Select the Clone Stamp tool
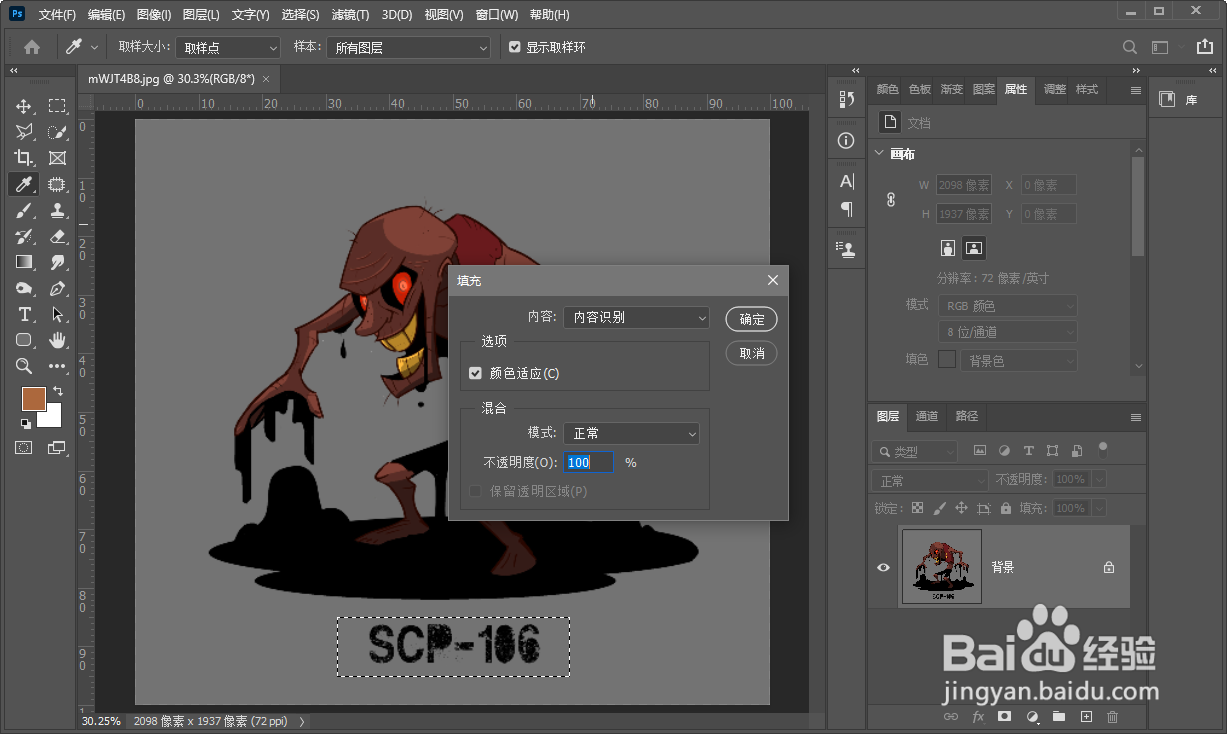The image size is (1227, 734). tap(58, 210)
